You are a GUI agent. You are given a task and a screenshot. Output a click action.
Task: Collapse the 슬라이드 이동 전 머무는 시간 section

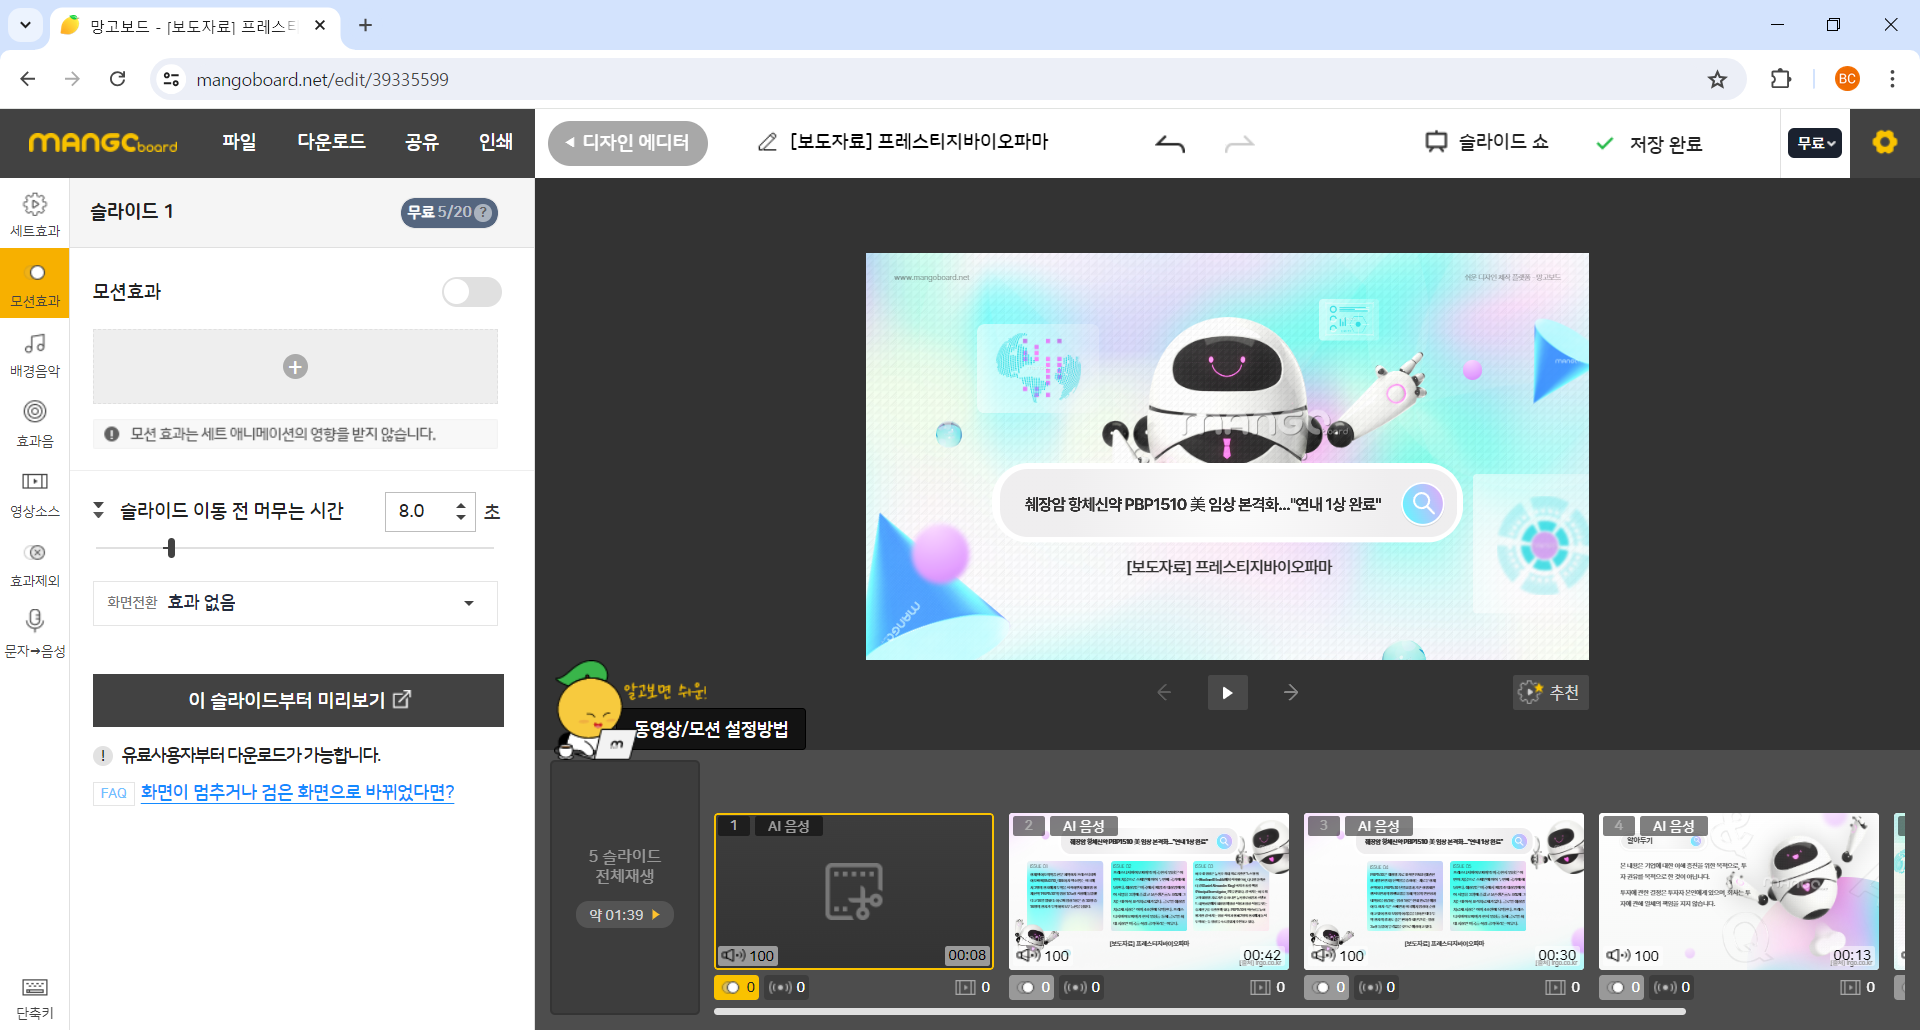[x=98, y=510]
